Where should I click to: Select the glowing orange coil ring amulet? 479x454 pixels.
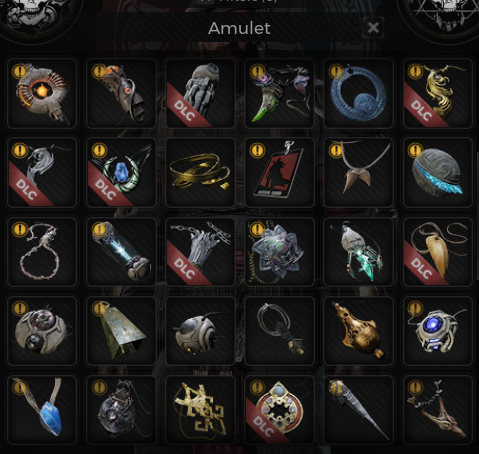(42, 93)
